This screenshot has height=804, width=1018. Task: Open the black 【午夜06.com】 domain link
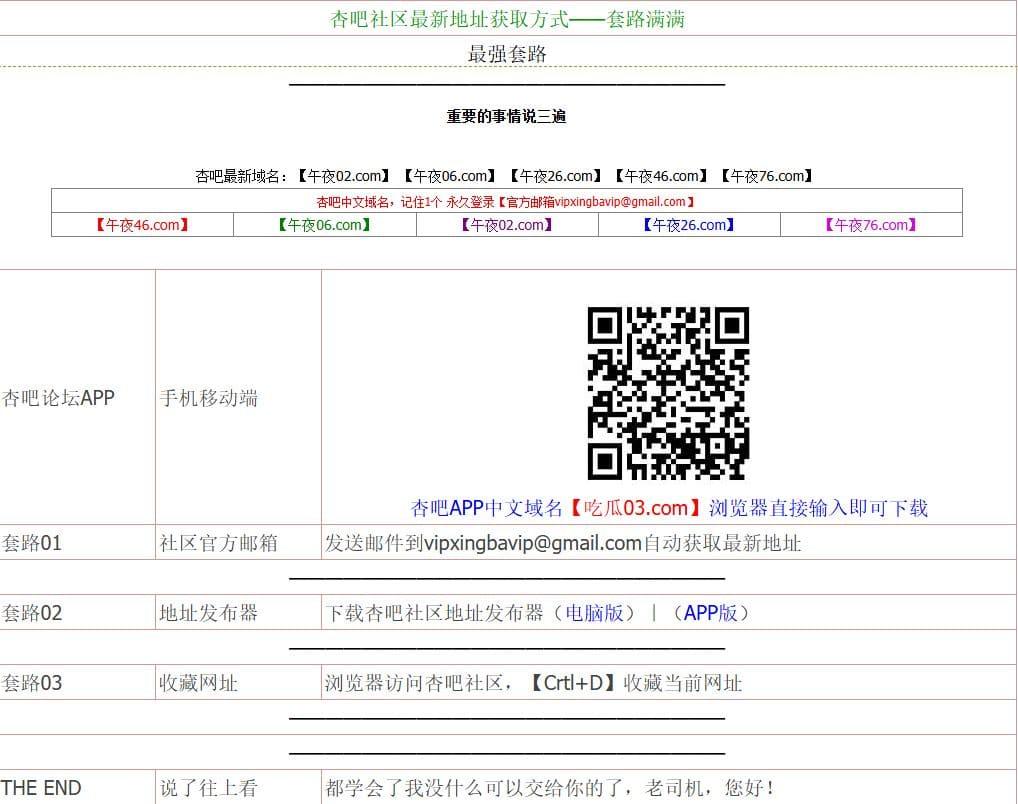coord(450,176)
